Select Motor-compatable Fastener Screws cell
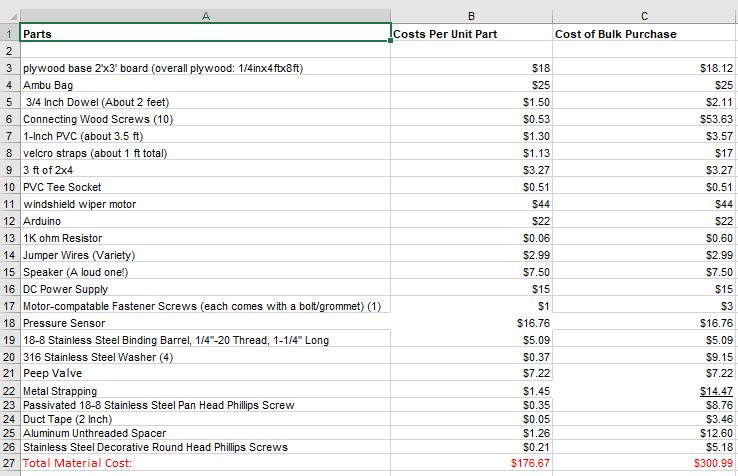The height and width of the screenshot is (476, 738). point(205,306)
